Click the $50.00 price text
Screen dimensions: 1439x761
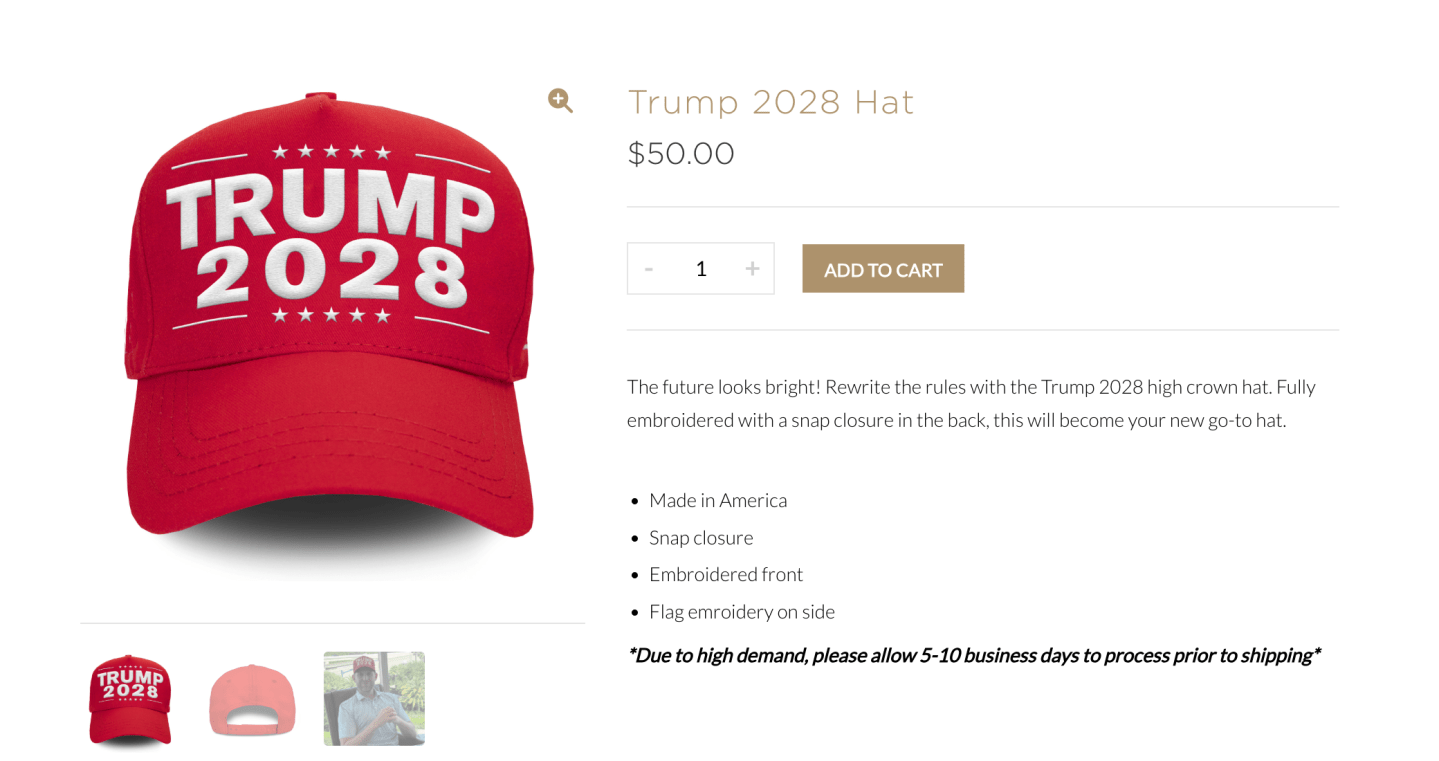tap(681, 154)
